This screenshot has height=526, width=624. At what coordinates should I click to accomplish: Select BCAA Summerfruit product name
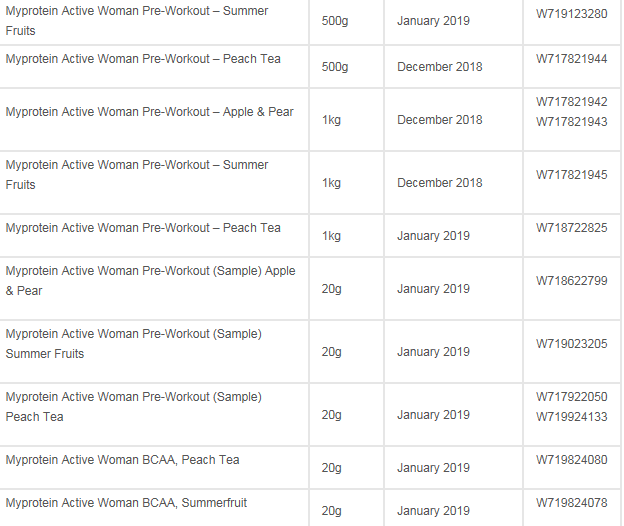point(126,503)
